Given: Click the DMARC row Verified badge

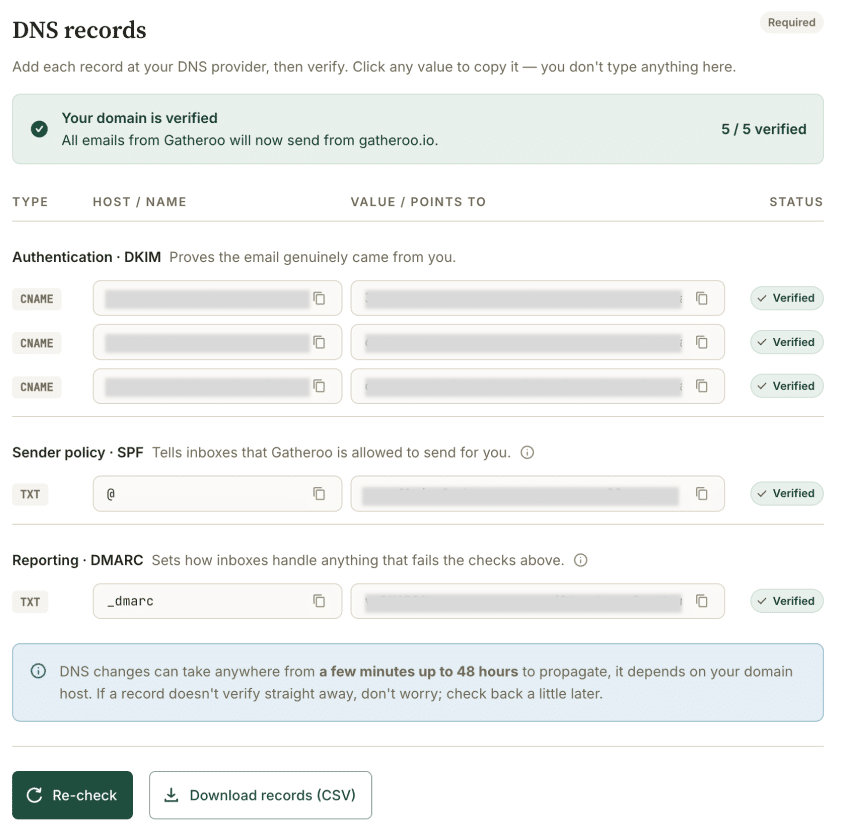Looking at the screenshot, I should click(787, 601).
